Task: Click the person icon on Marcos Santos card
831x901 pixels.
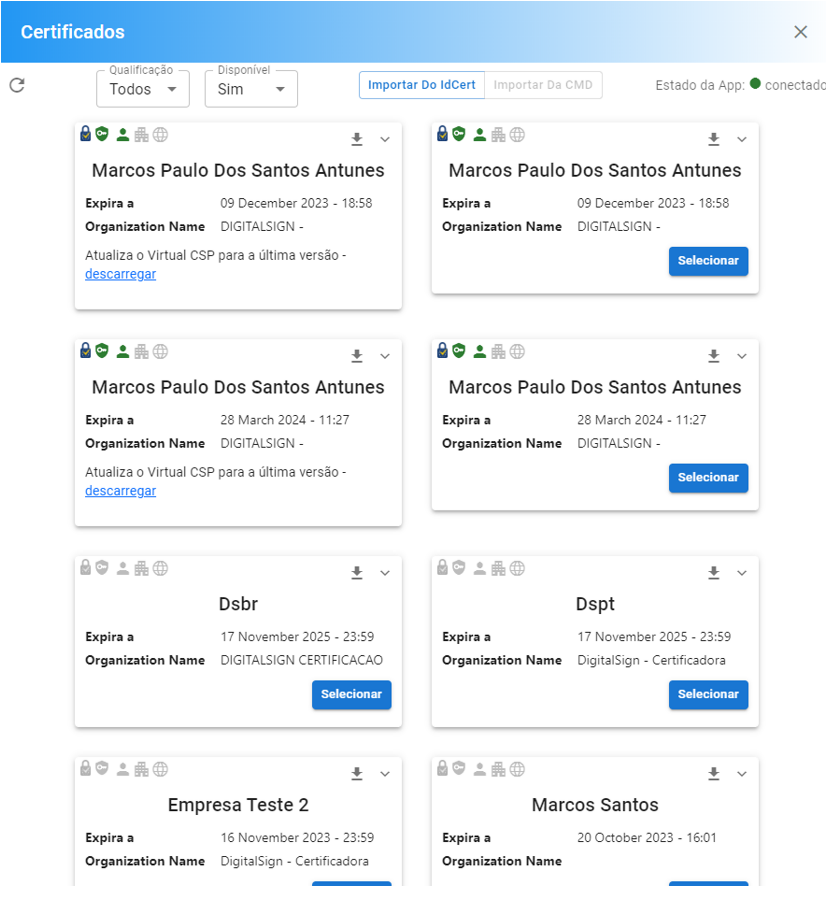Action: coord(479,769)
